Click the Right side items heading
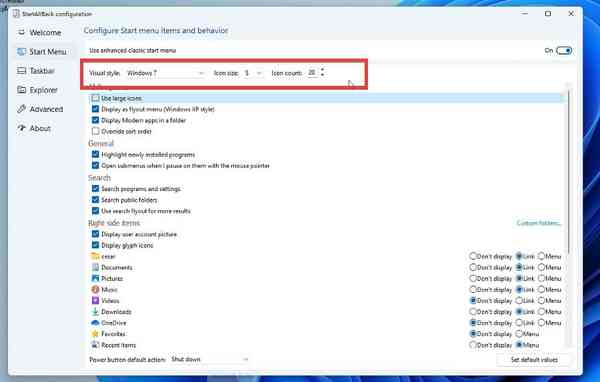Viewport: 600px width, 382px height. point(114,223)
